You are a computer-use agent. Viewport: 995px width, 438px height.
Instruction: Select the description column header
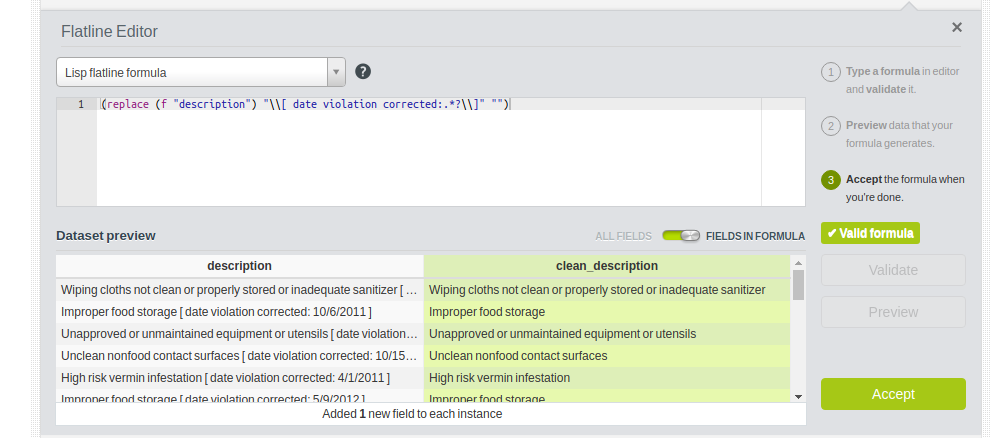point(239,266)
